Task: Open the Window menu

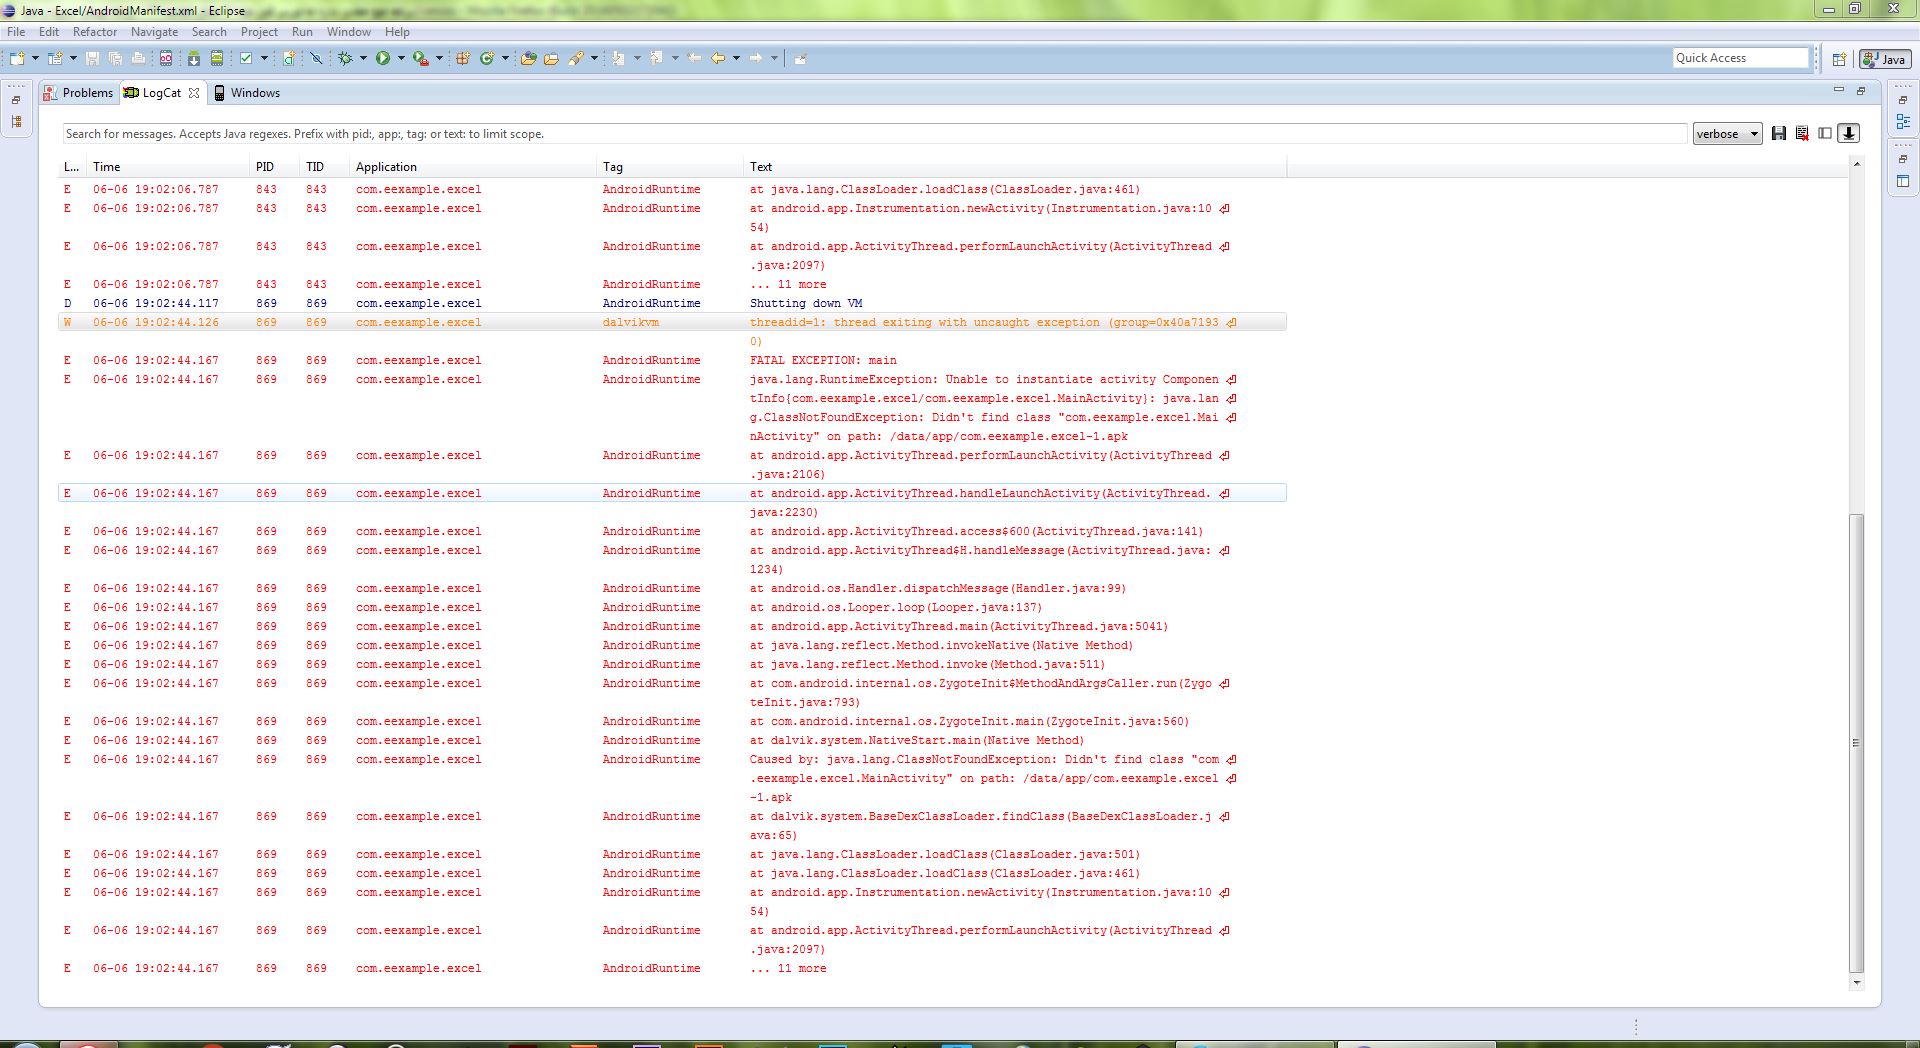Action: point(349,32)
